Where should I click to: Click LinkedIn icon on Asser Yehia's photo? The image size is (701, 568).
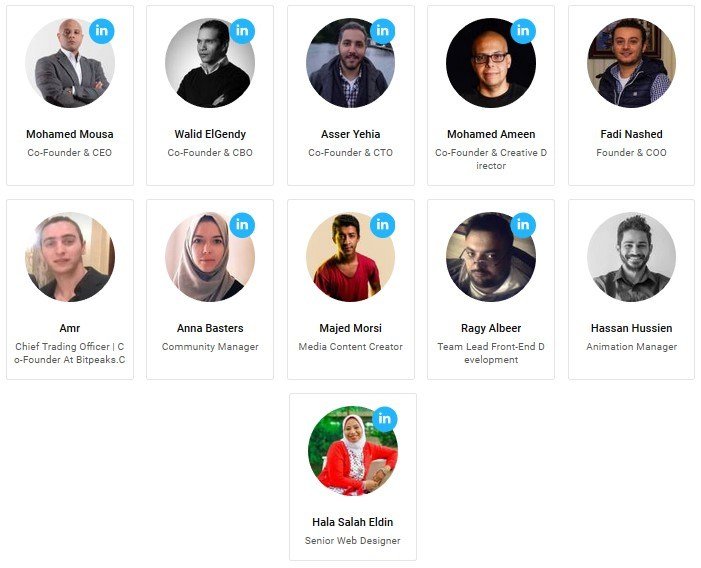coord(382,31)
